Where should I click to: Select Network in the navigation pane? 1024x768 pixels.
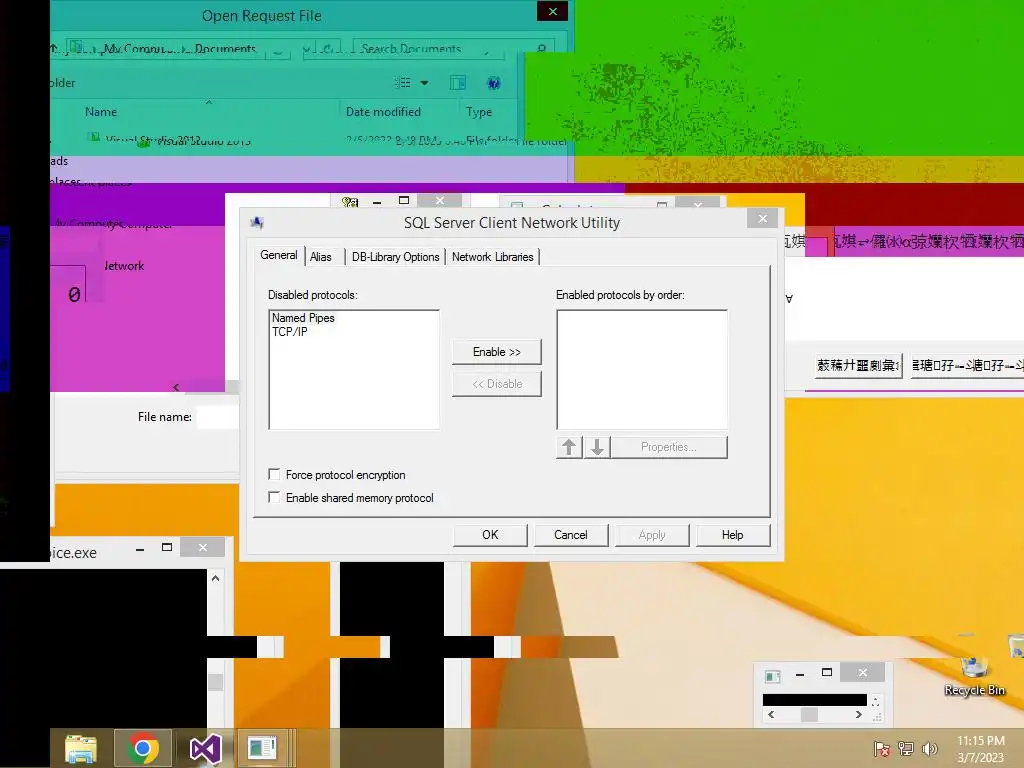pyautogui.click(x=124, y=266)
